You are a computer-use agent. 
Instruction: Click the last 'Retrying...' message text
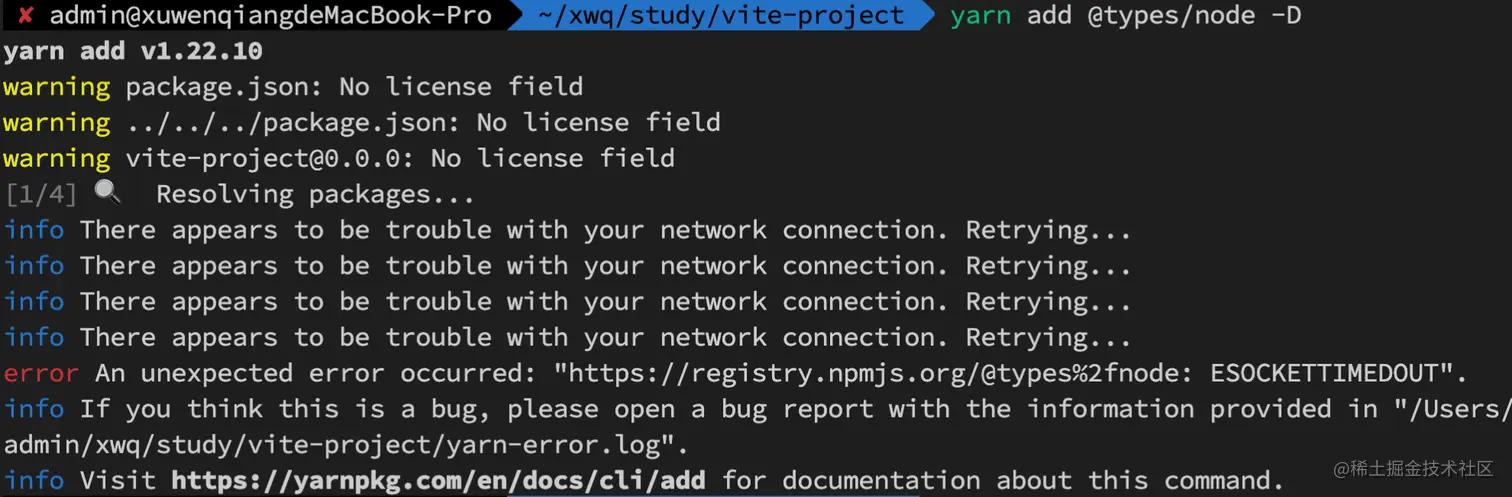(1047, 338)
